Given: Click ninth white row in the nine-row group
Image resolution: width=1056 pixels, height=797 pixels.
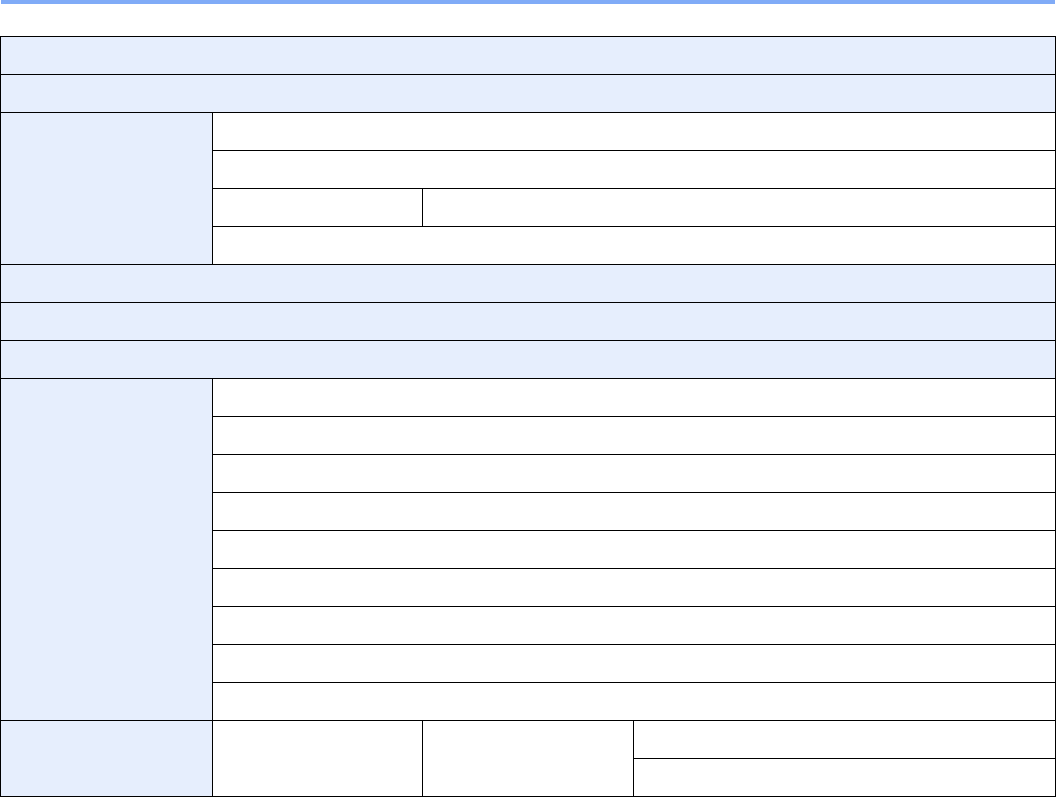Looking at the screenshot, I should click(633, 701).
